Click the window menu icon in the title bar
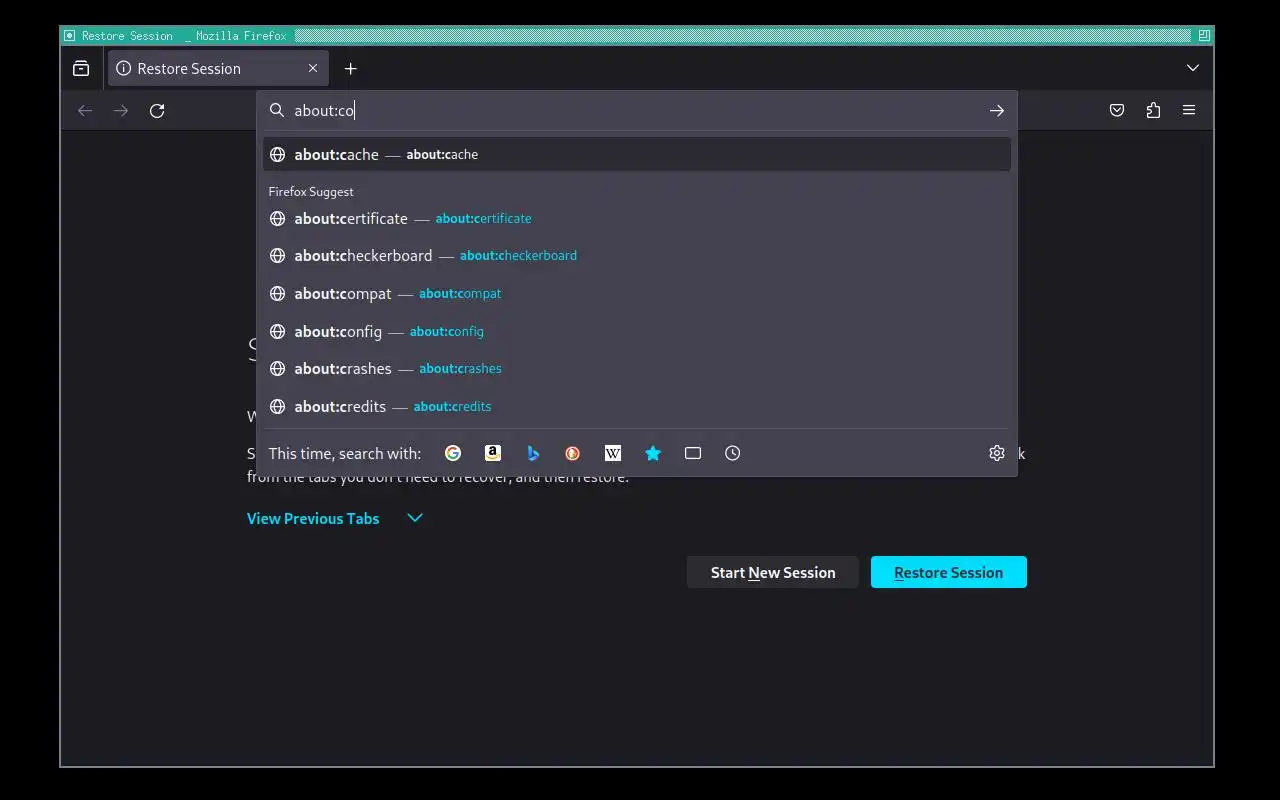Image resolution: width=1280 pixels, height=800 pixels. coord(69,35)
